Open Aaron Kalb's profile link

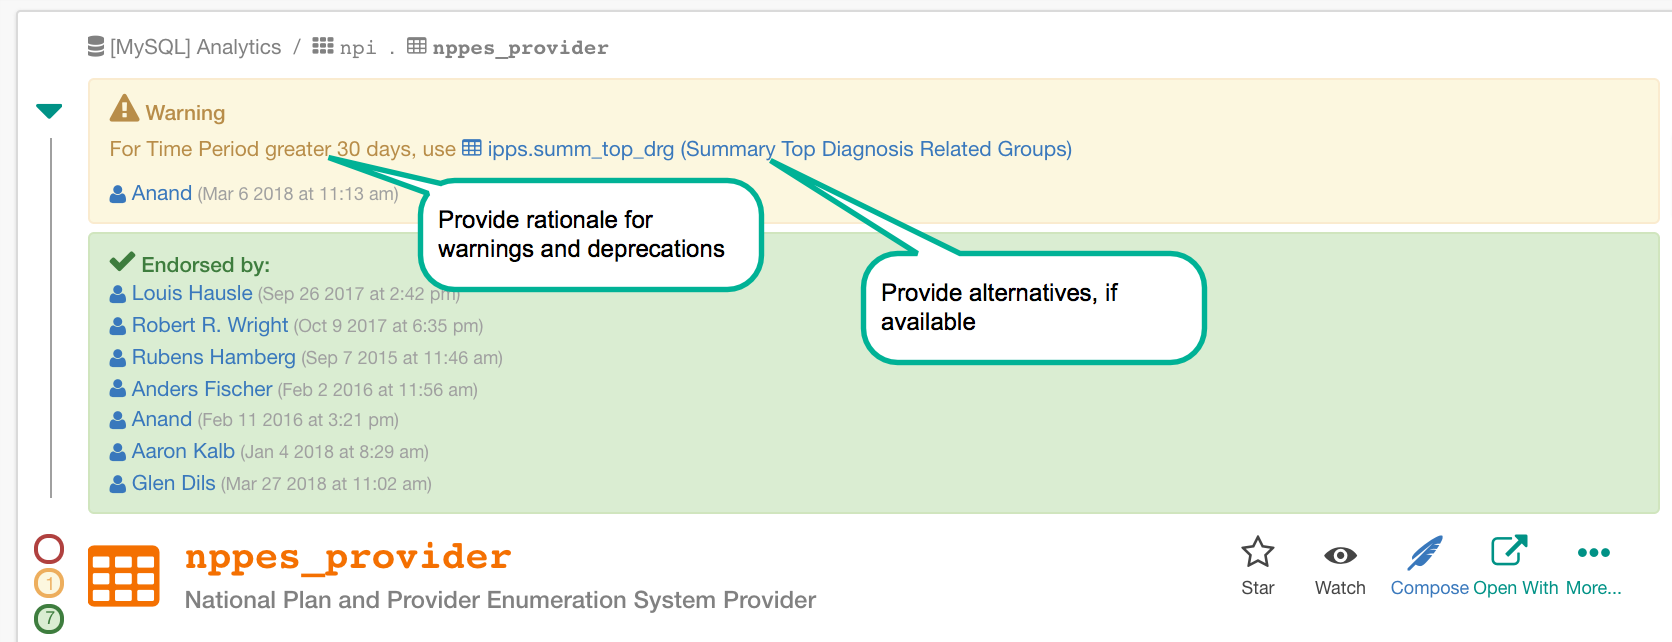click(183, 451)
